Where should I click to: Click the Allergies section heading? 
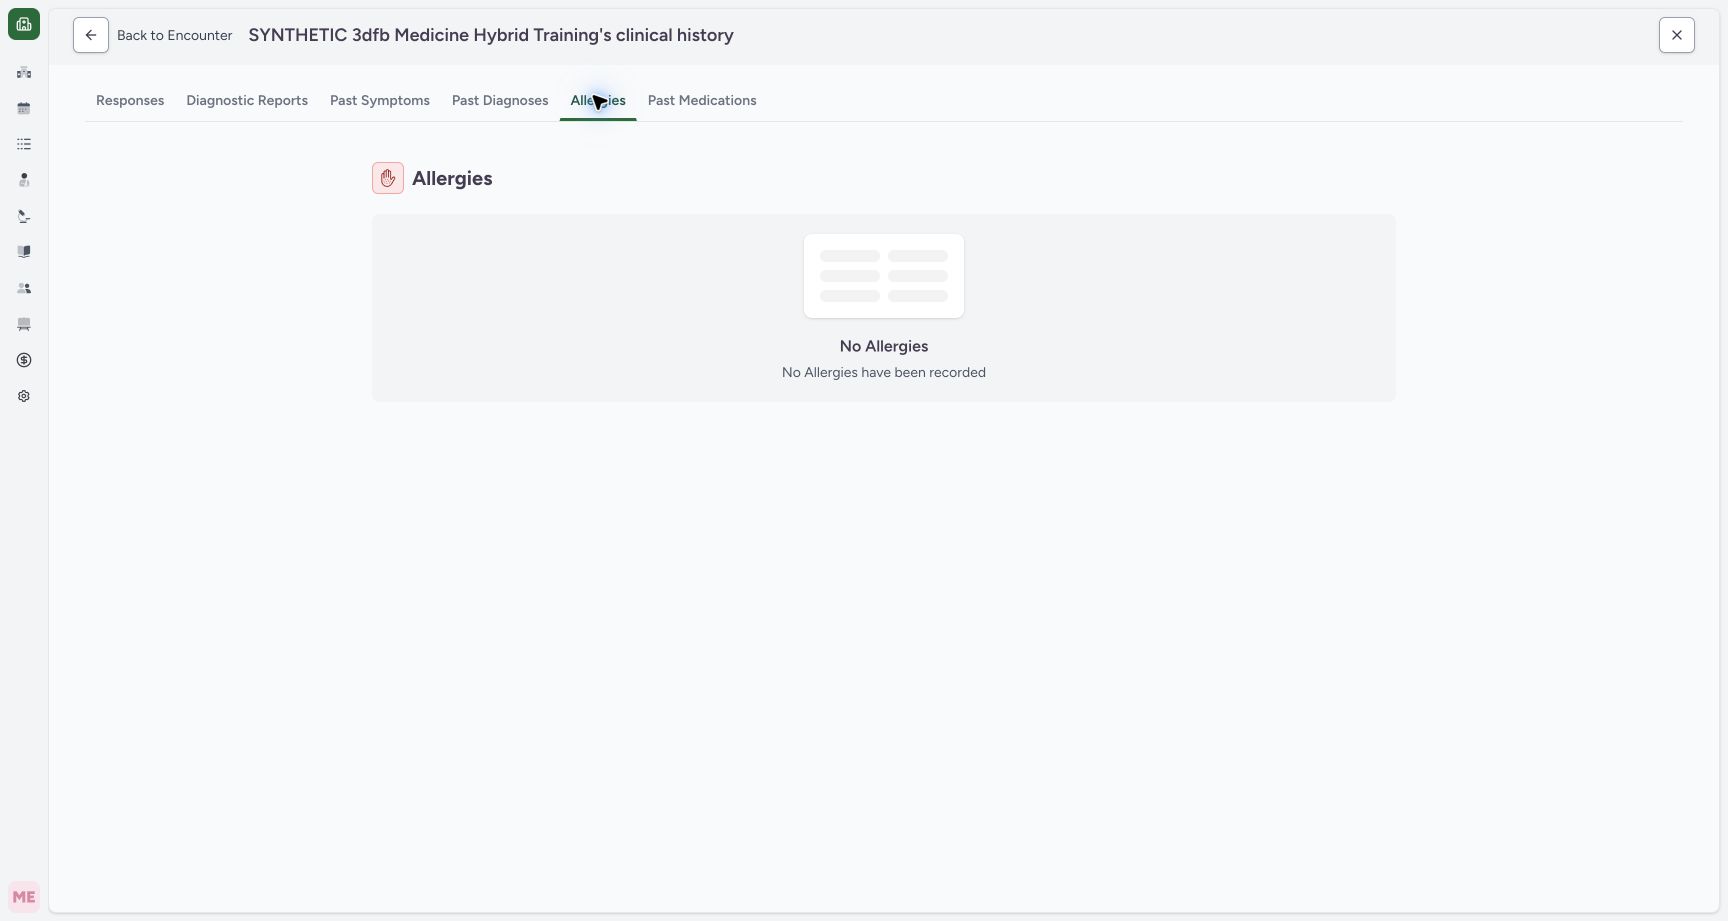point(452,178)
